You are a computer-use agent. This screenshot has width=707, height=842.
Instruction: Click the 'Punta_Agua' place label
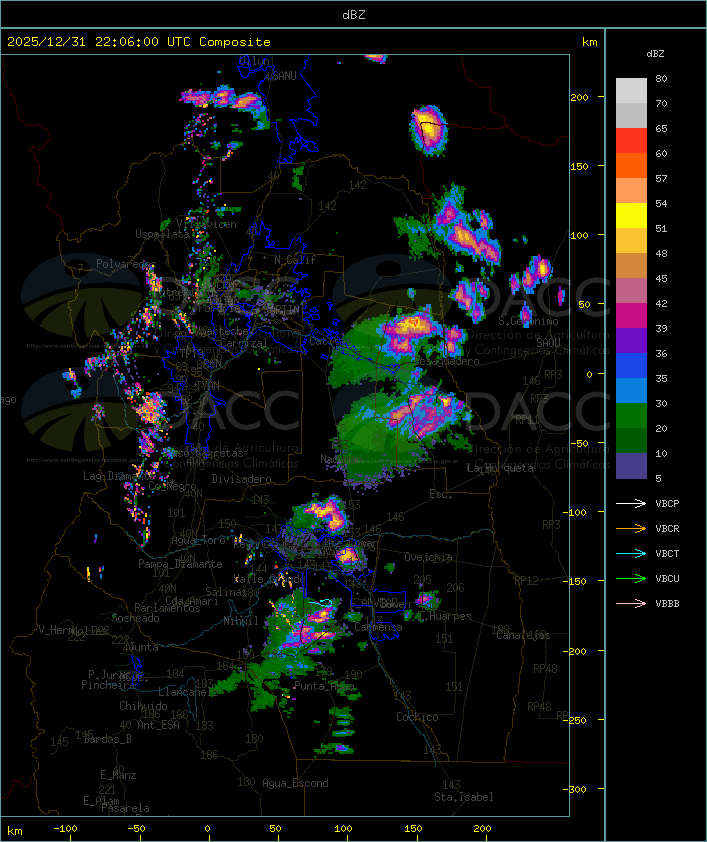324,686
